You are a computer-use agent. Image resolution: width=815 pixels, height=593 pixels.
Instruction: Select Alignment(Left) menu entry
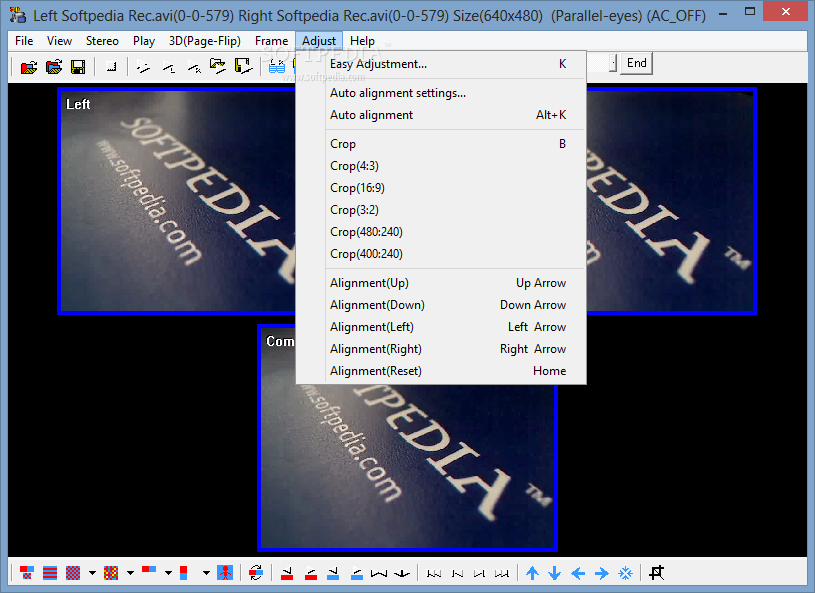coord(441,327)
